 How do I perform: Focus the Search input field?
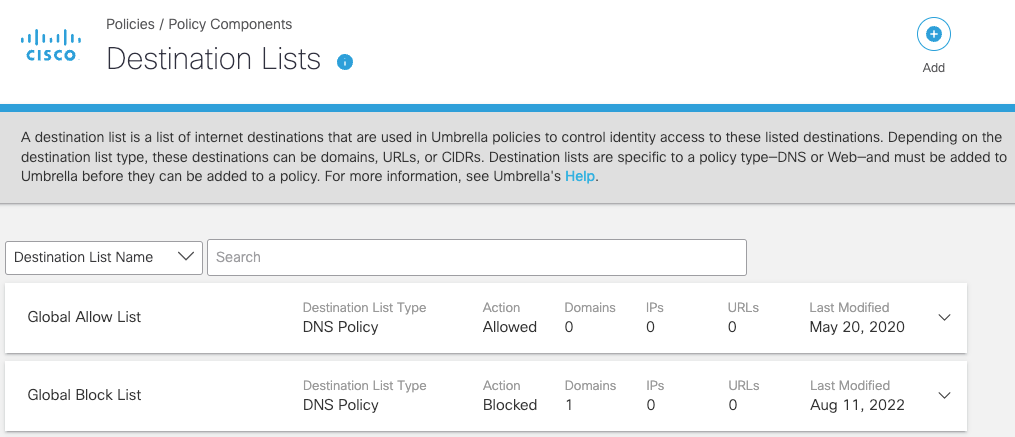pos(477,257)
